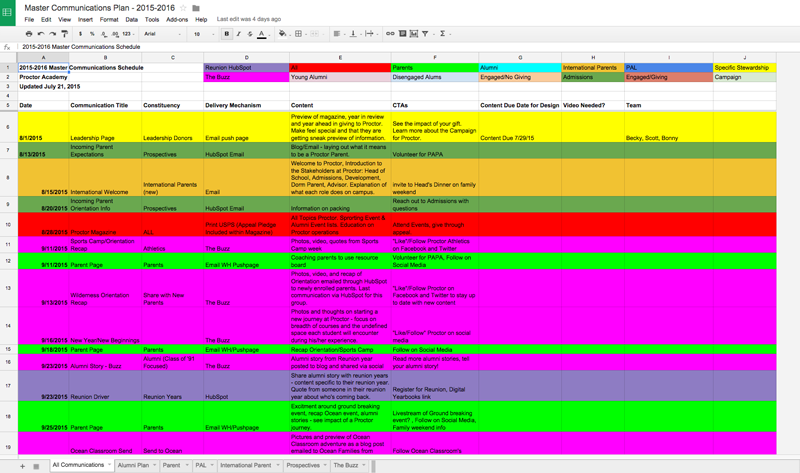Select the 'Specific Stewardship' legend cell
The image size is (800, 473).
pyautogui.click(x=745, y=67)
